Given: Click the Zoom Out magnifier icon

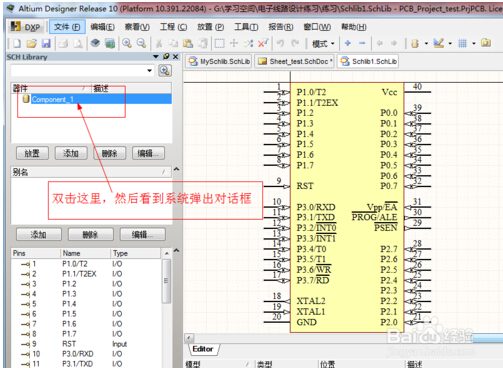Looking at the screenshot, I should coord(141,43).
